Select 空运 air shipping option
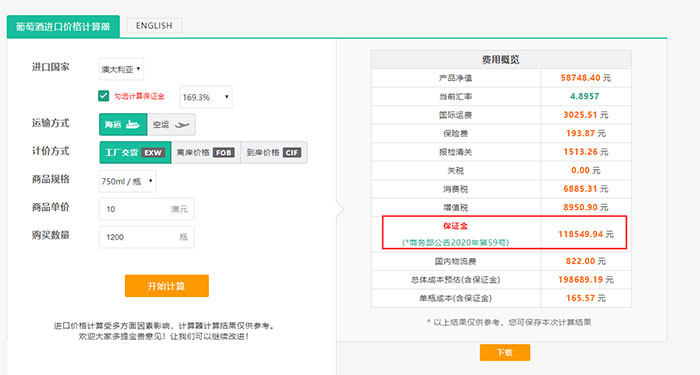Screen dimensions: 700x375 171,125
